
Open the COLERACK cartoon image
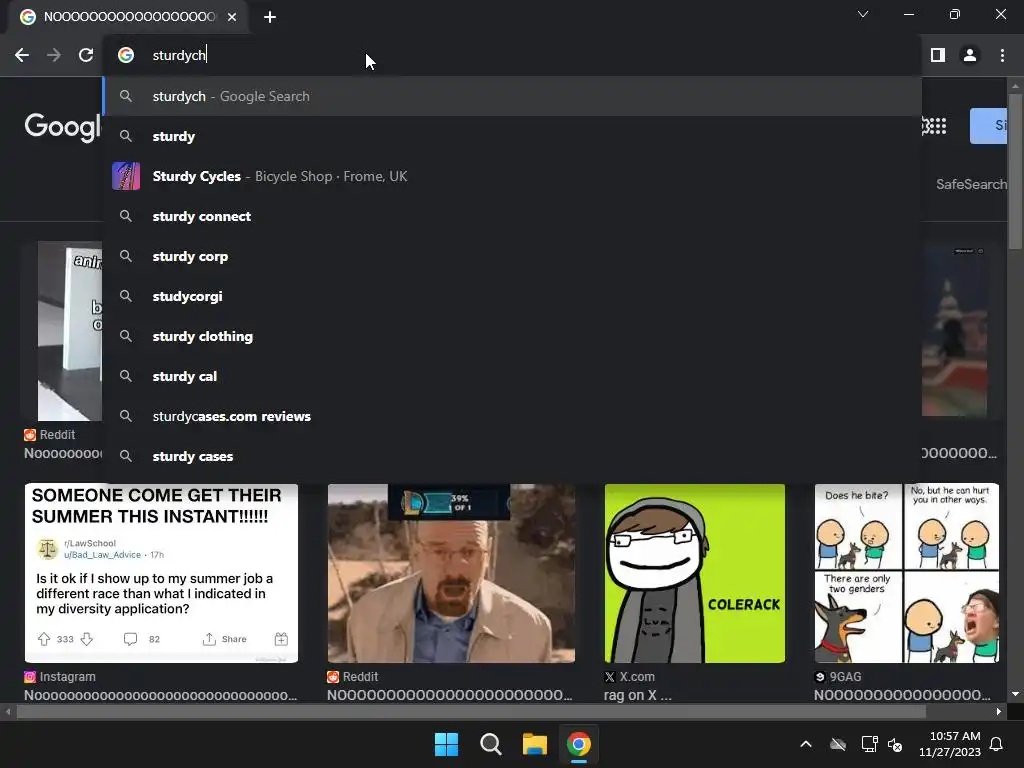pyautogui.click(x=695, y=573)
